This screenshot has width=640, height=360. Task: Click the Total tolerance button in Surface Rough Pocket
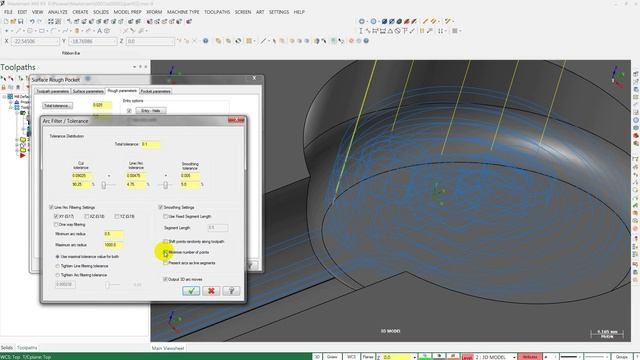point(58,106)
